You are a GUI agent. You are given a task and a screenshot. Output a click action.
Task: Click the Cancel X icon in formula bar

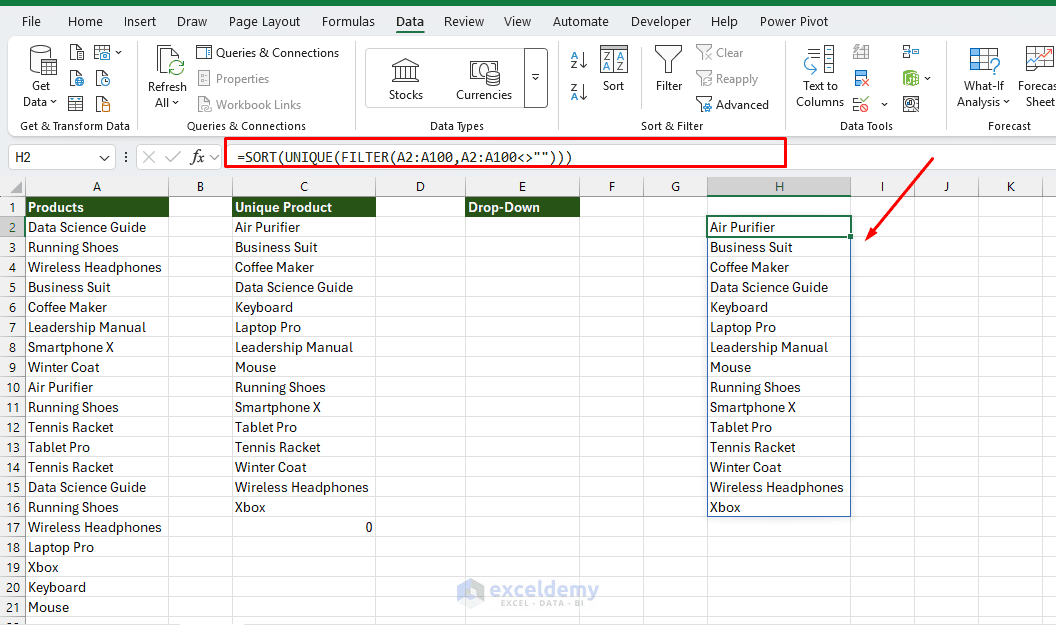[150, 157]
